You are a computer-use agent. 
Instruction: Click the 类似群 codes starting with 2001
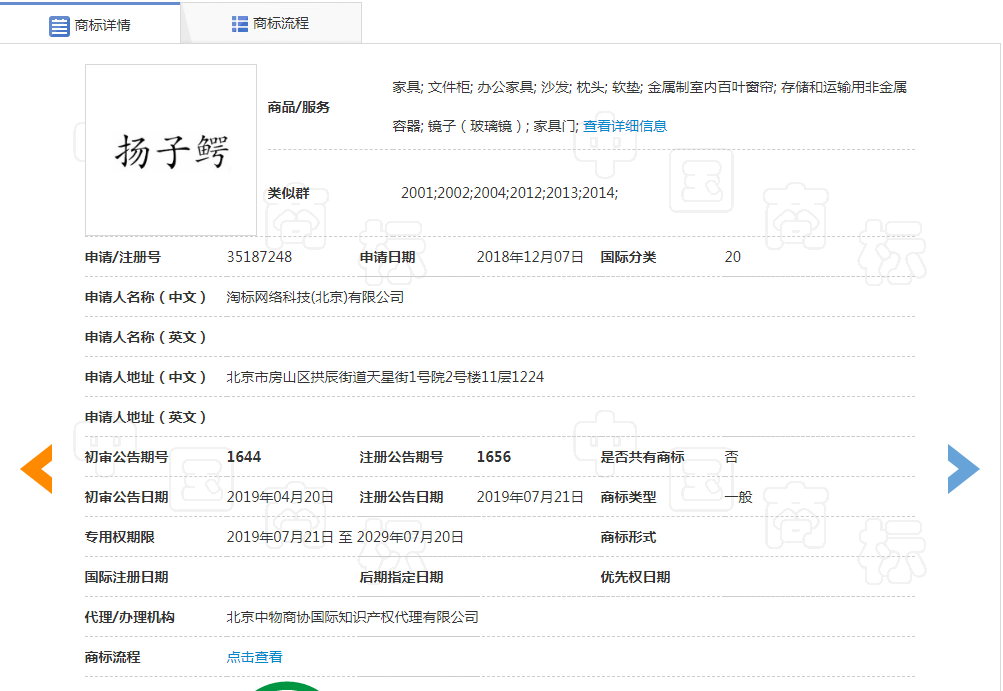509,192
